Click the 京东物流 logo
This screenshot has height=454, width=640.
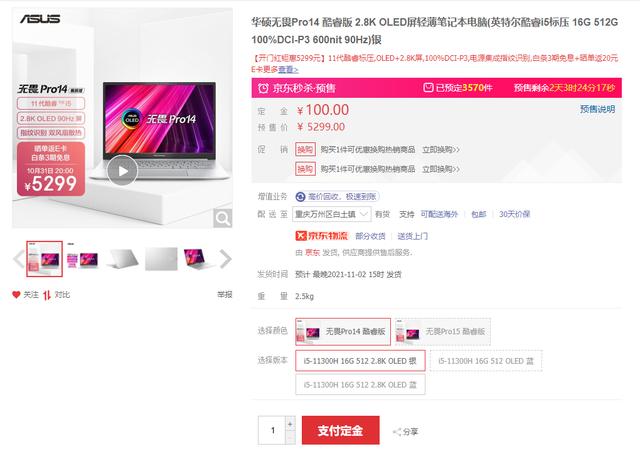[322, 236]
